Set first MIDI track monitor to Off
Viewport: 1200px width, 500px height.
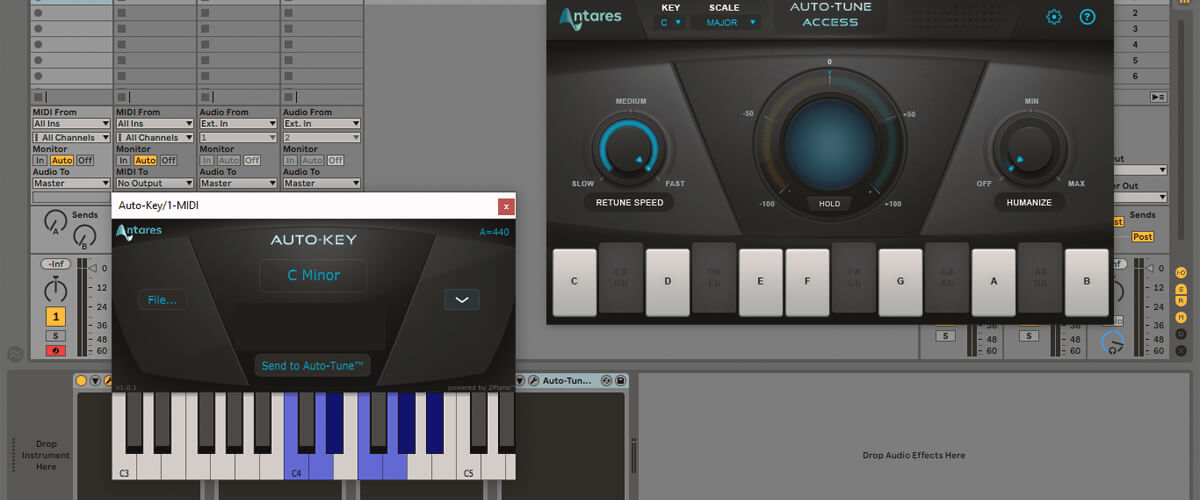coord(85,160)
